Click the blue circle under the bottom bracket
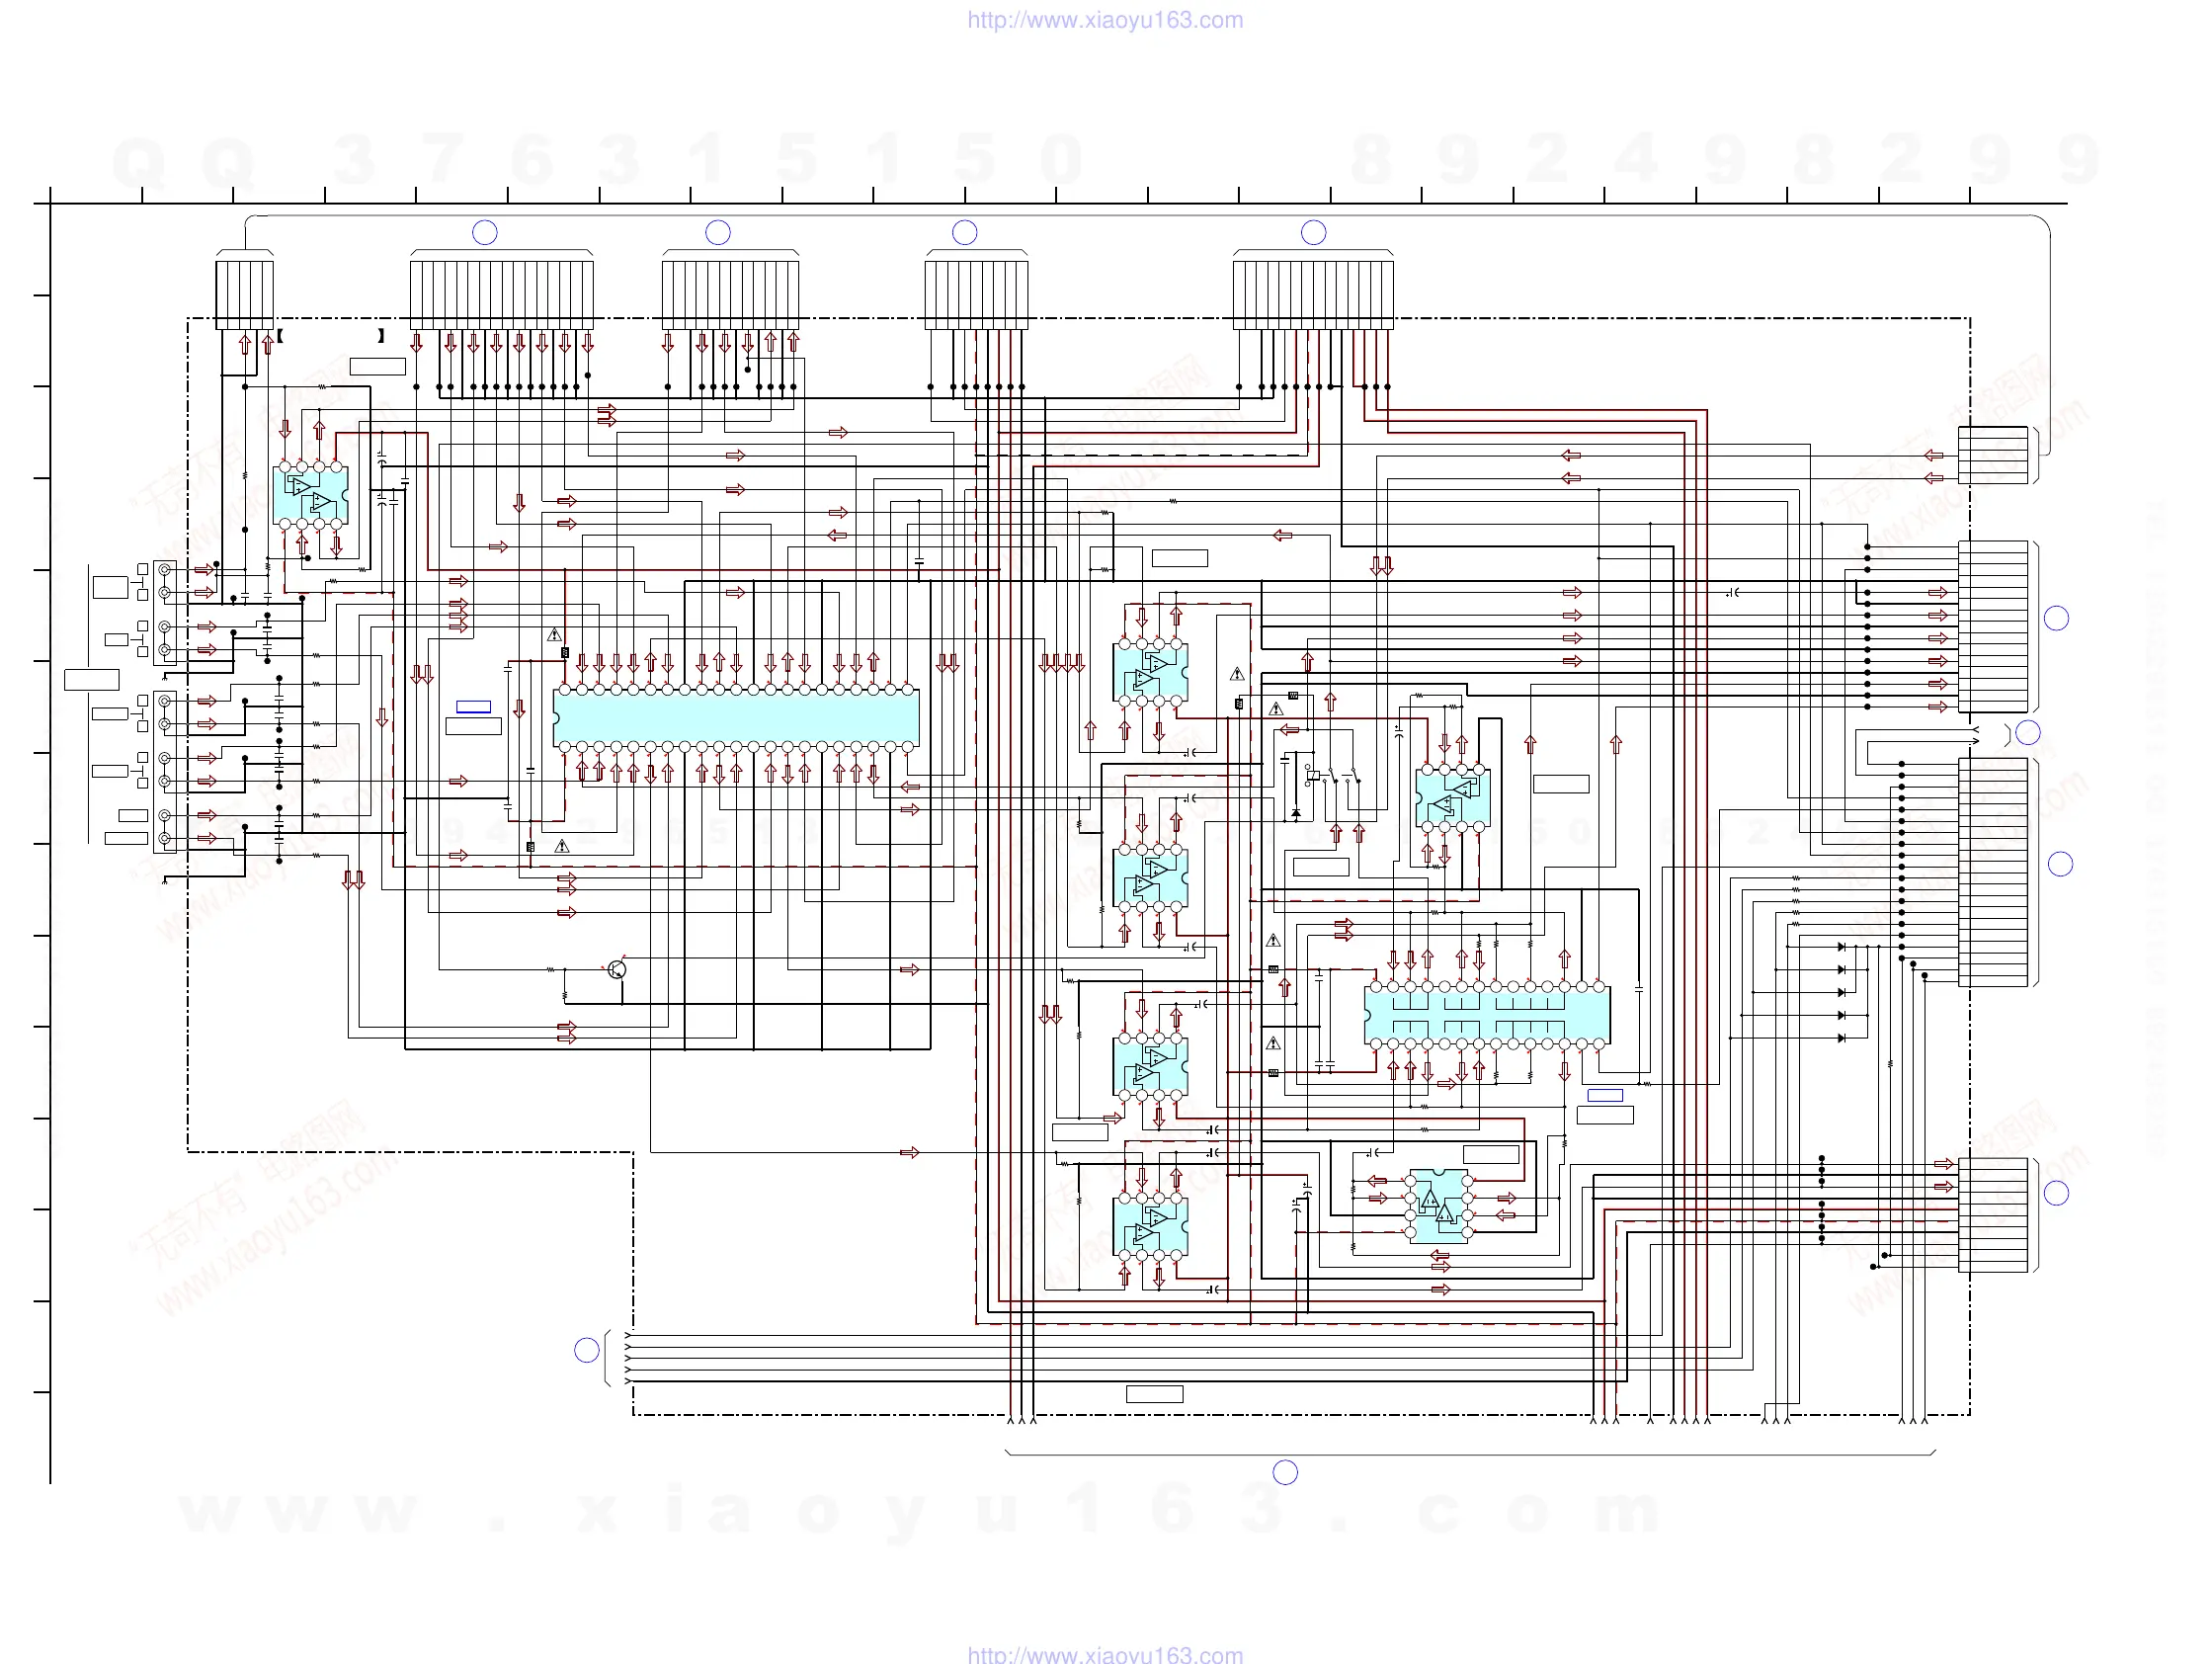Viewport: 2212px width, 1664px height. pos(1285,1472)
